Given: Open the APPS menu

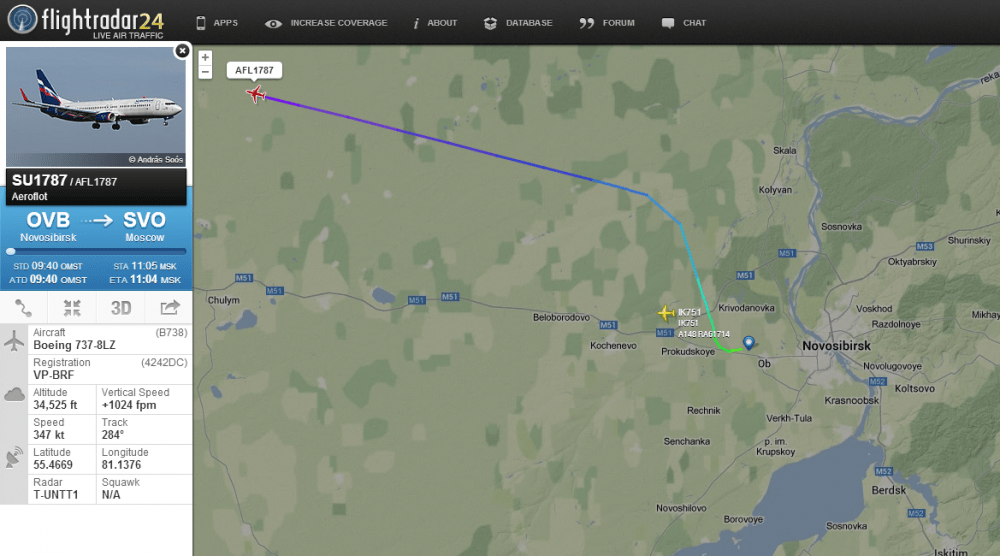Looking at the screenshot, I should coord(217,23).
